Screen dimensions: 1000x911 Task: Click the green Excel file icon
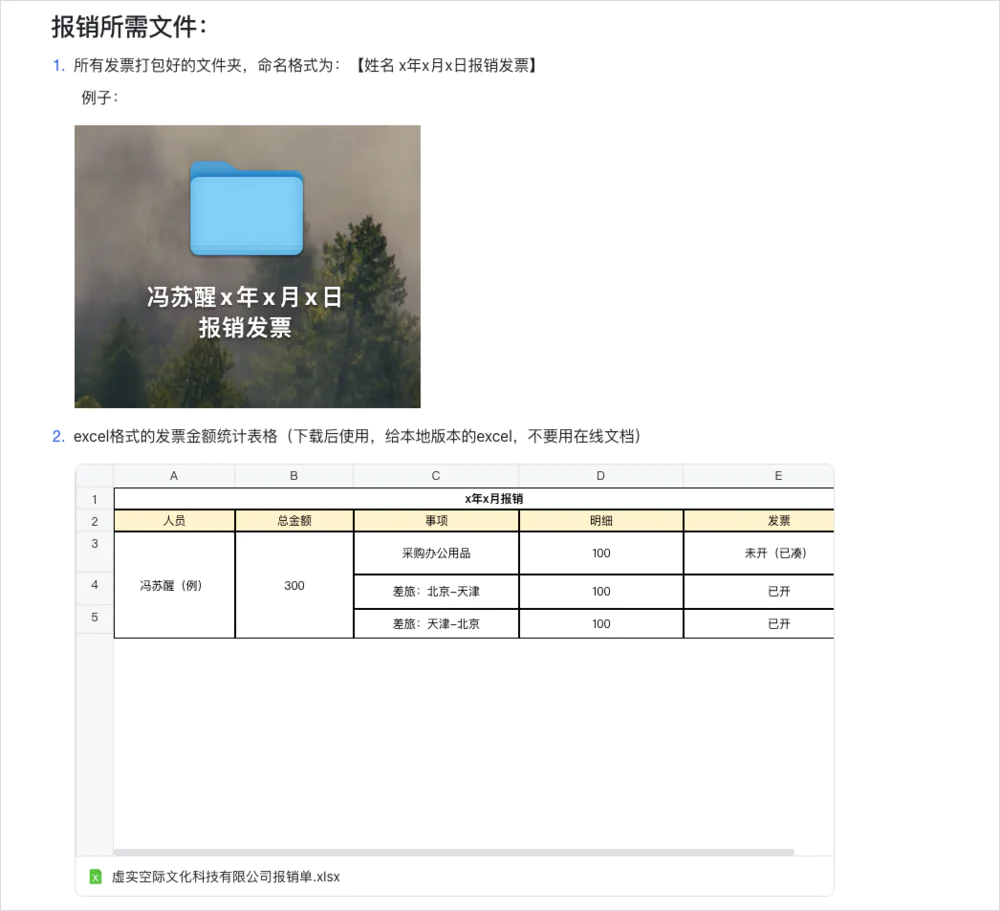point(93,876)
